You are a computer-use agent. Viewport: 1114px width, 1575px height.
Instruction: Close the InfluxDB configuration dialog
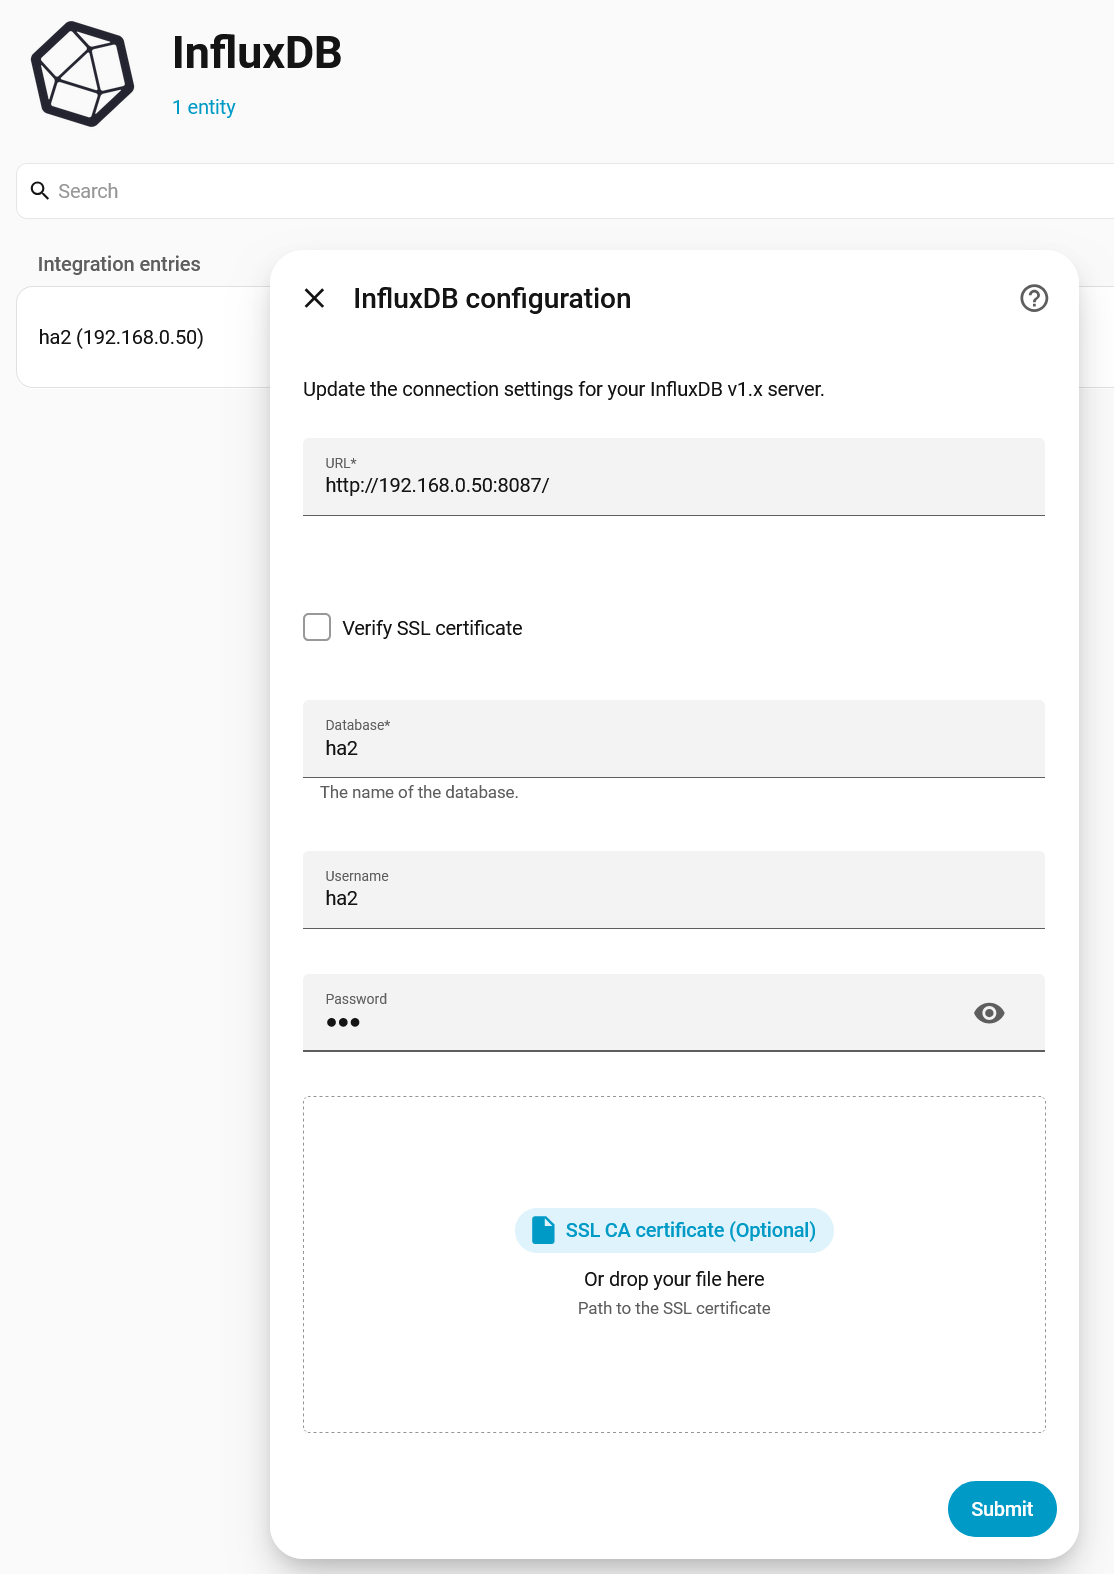(314, 298)
